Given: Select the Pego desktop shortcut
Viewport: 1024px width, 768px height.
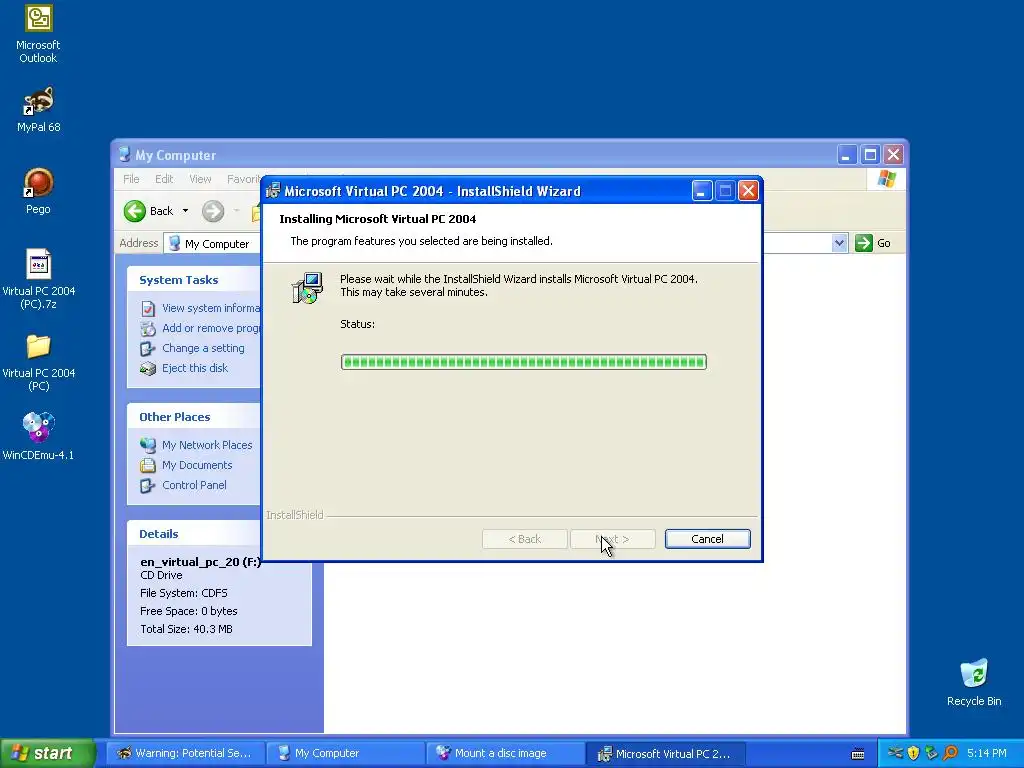Looking at the screenshot, I should [38, 191].
